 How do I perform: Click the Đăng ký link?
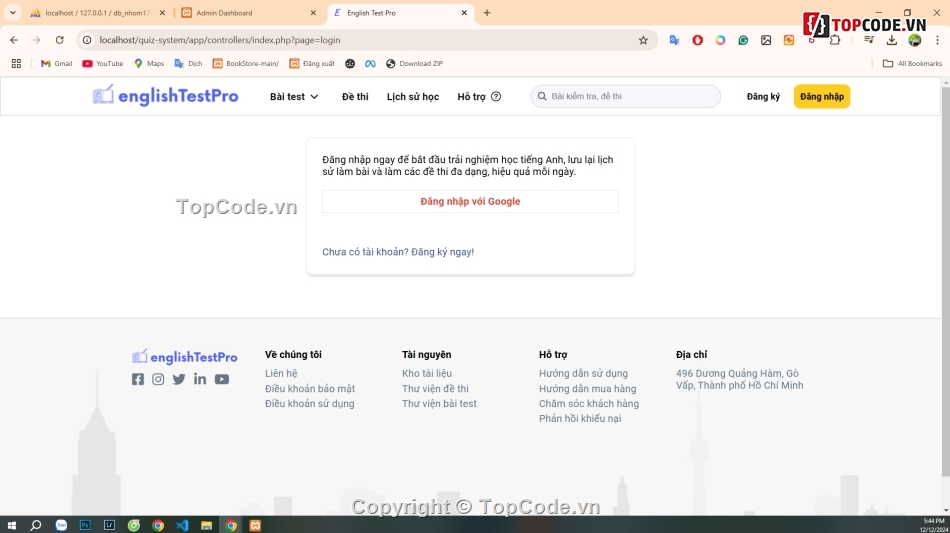(x=763, y=96)
